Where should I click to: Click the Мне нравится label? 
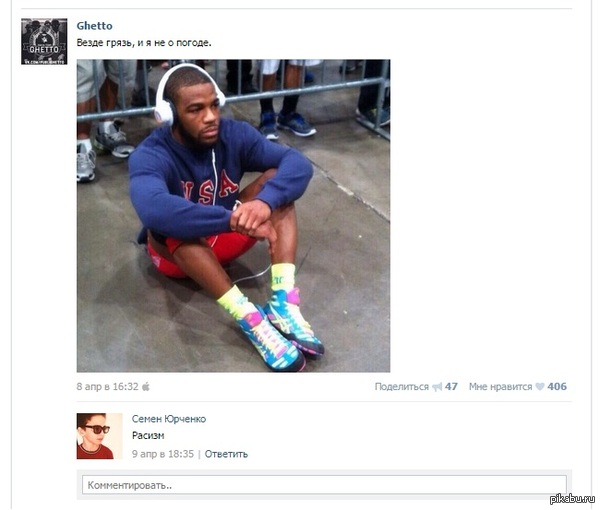click(x=501, y=387)
